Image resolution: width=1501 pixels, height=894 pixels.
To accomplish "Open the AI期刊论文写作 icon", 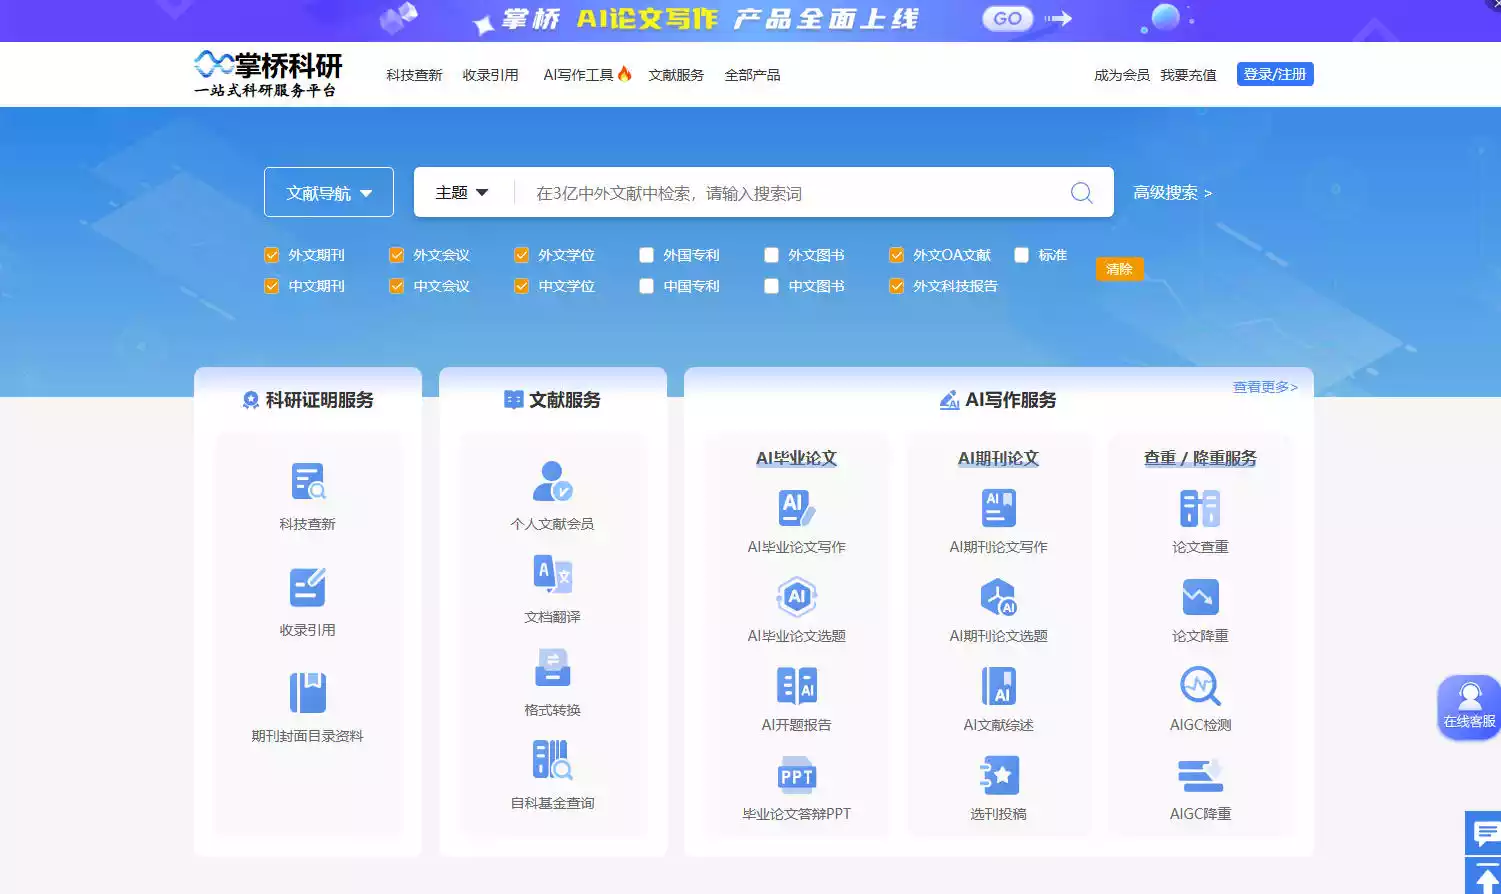I will point(999,508).
